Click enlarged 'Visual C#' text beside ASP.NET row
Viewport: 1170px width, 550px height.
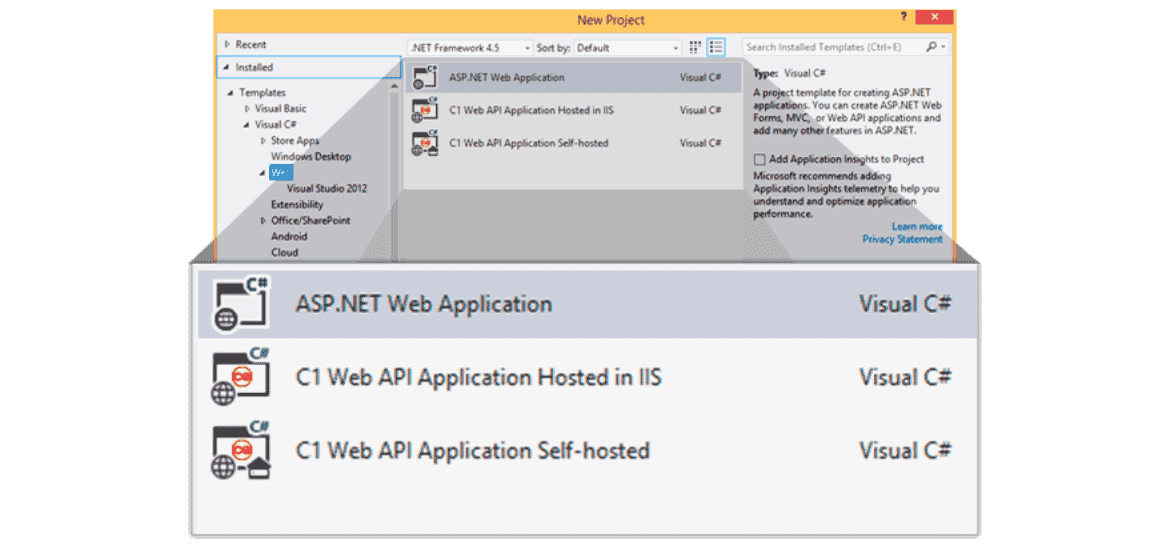[905, 304]
